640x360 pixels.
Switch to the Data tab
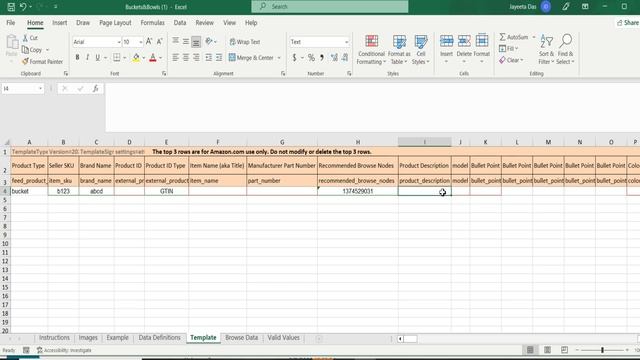pos(180,23)
